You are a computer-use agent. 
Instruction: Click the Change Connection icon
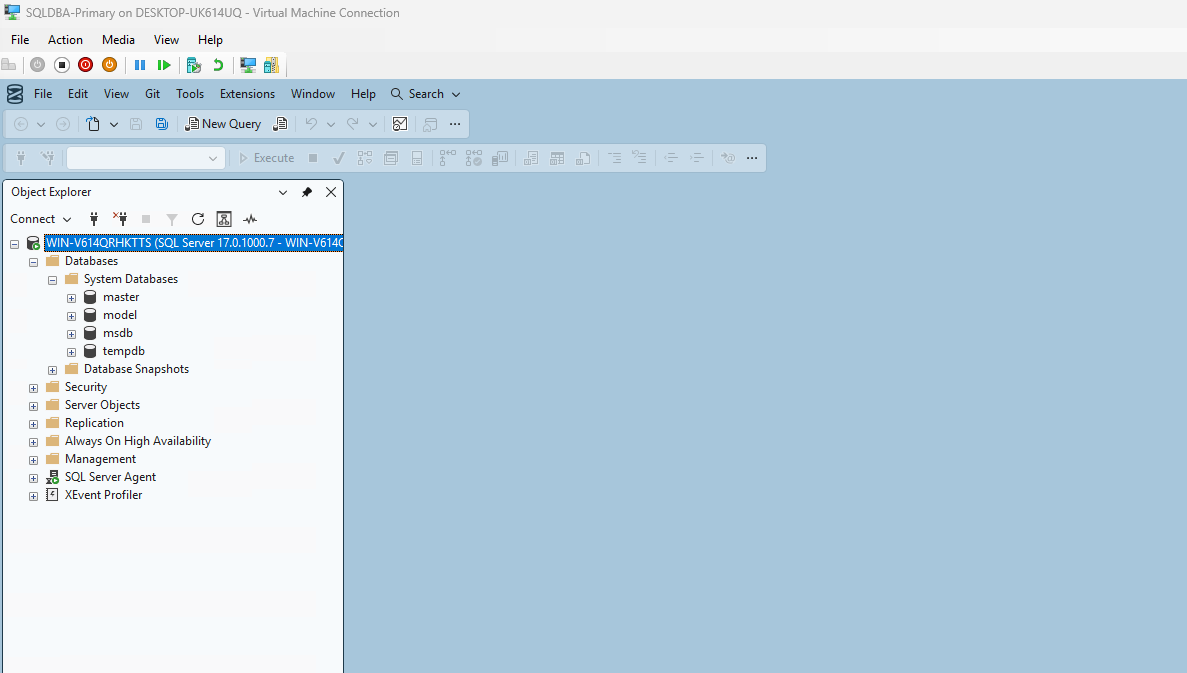[x=48, y=158]
